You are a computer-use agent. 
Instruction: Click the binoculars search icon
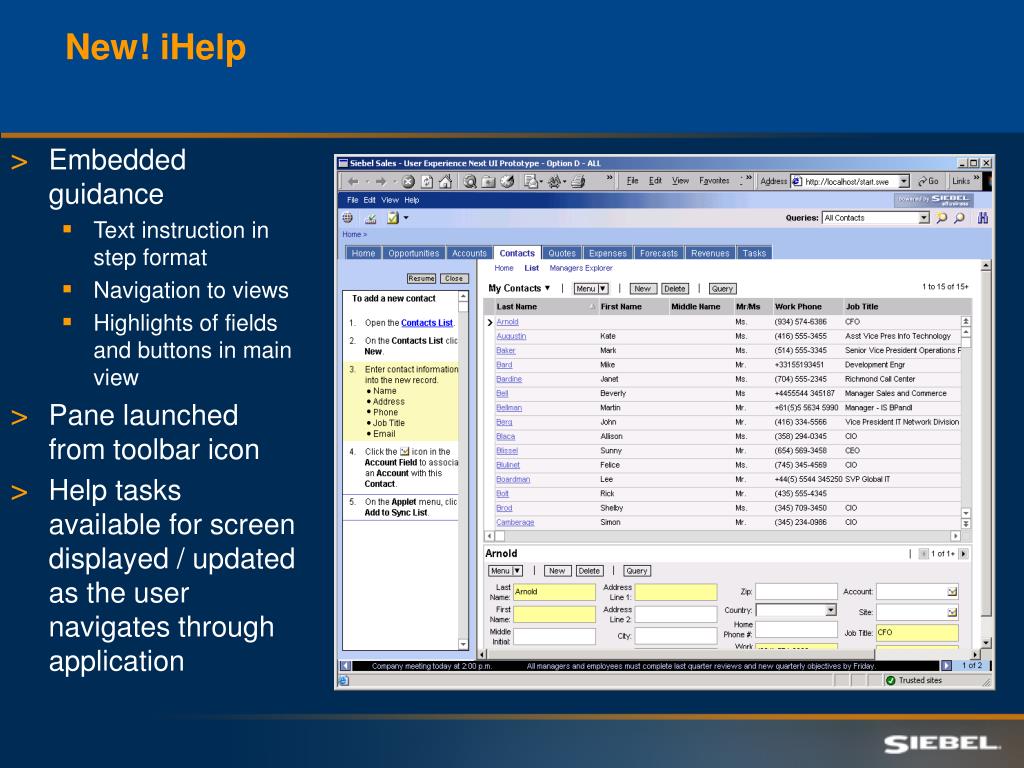point(982,218)
